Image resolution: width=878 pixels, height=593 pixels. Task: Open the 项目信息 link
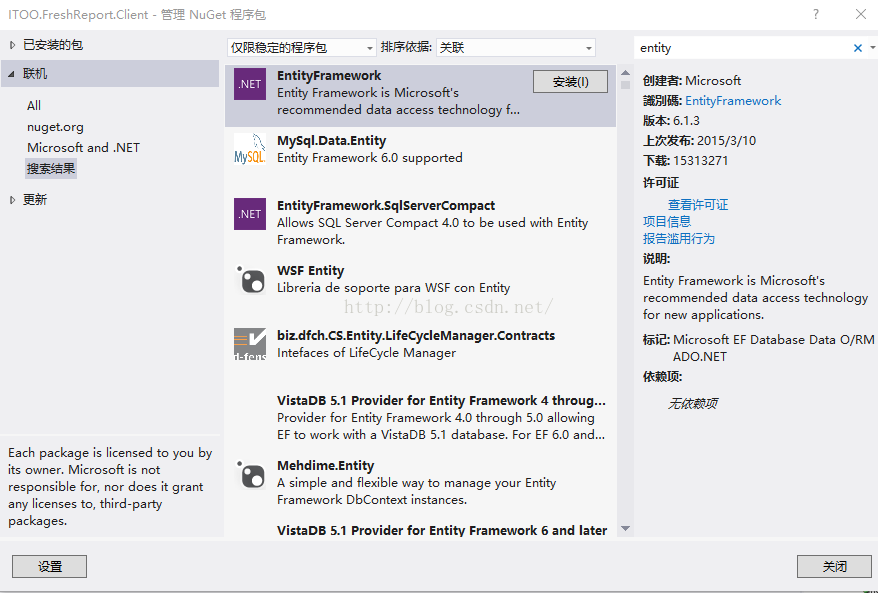point(667,222)
